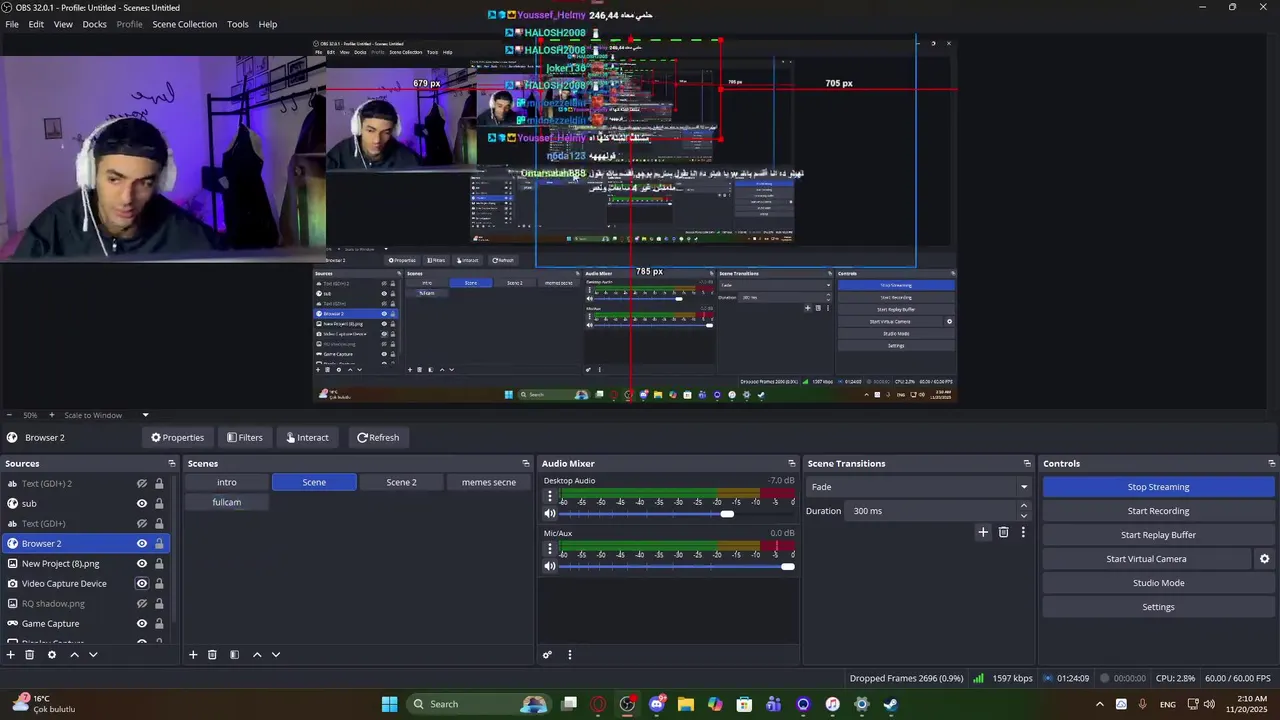Viewport: 1280px width, 720px height.
Task: Hide the sub source
Action: (x=142, y=503)
